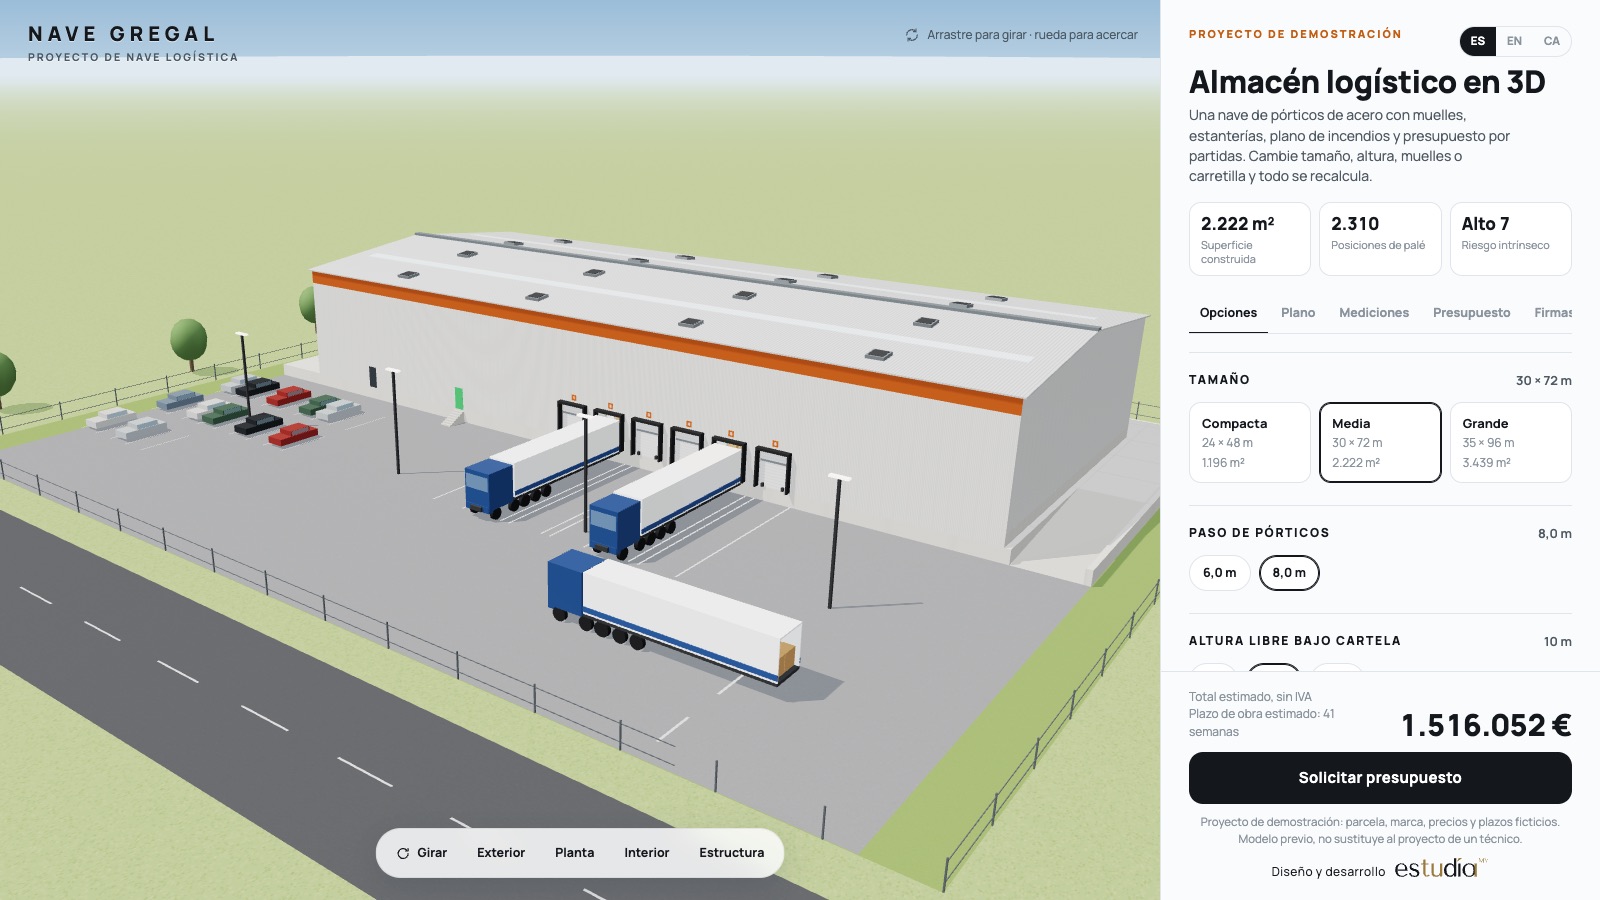Click the 2.310 Posiciones de palé card
1600x900 pixels.
point(1380,239)
